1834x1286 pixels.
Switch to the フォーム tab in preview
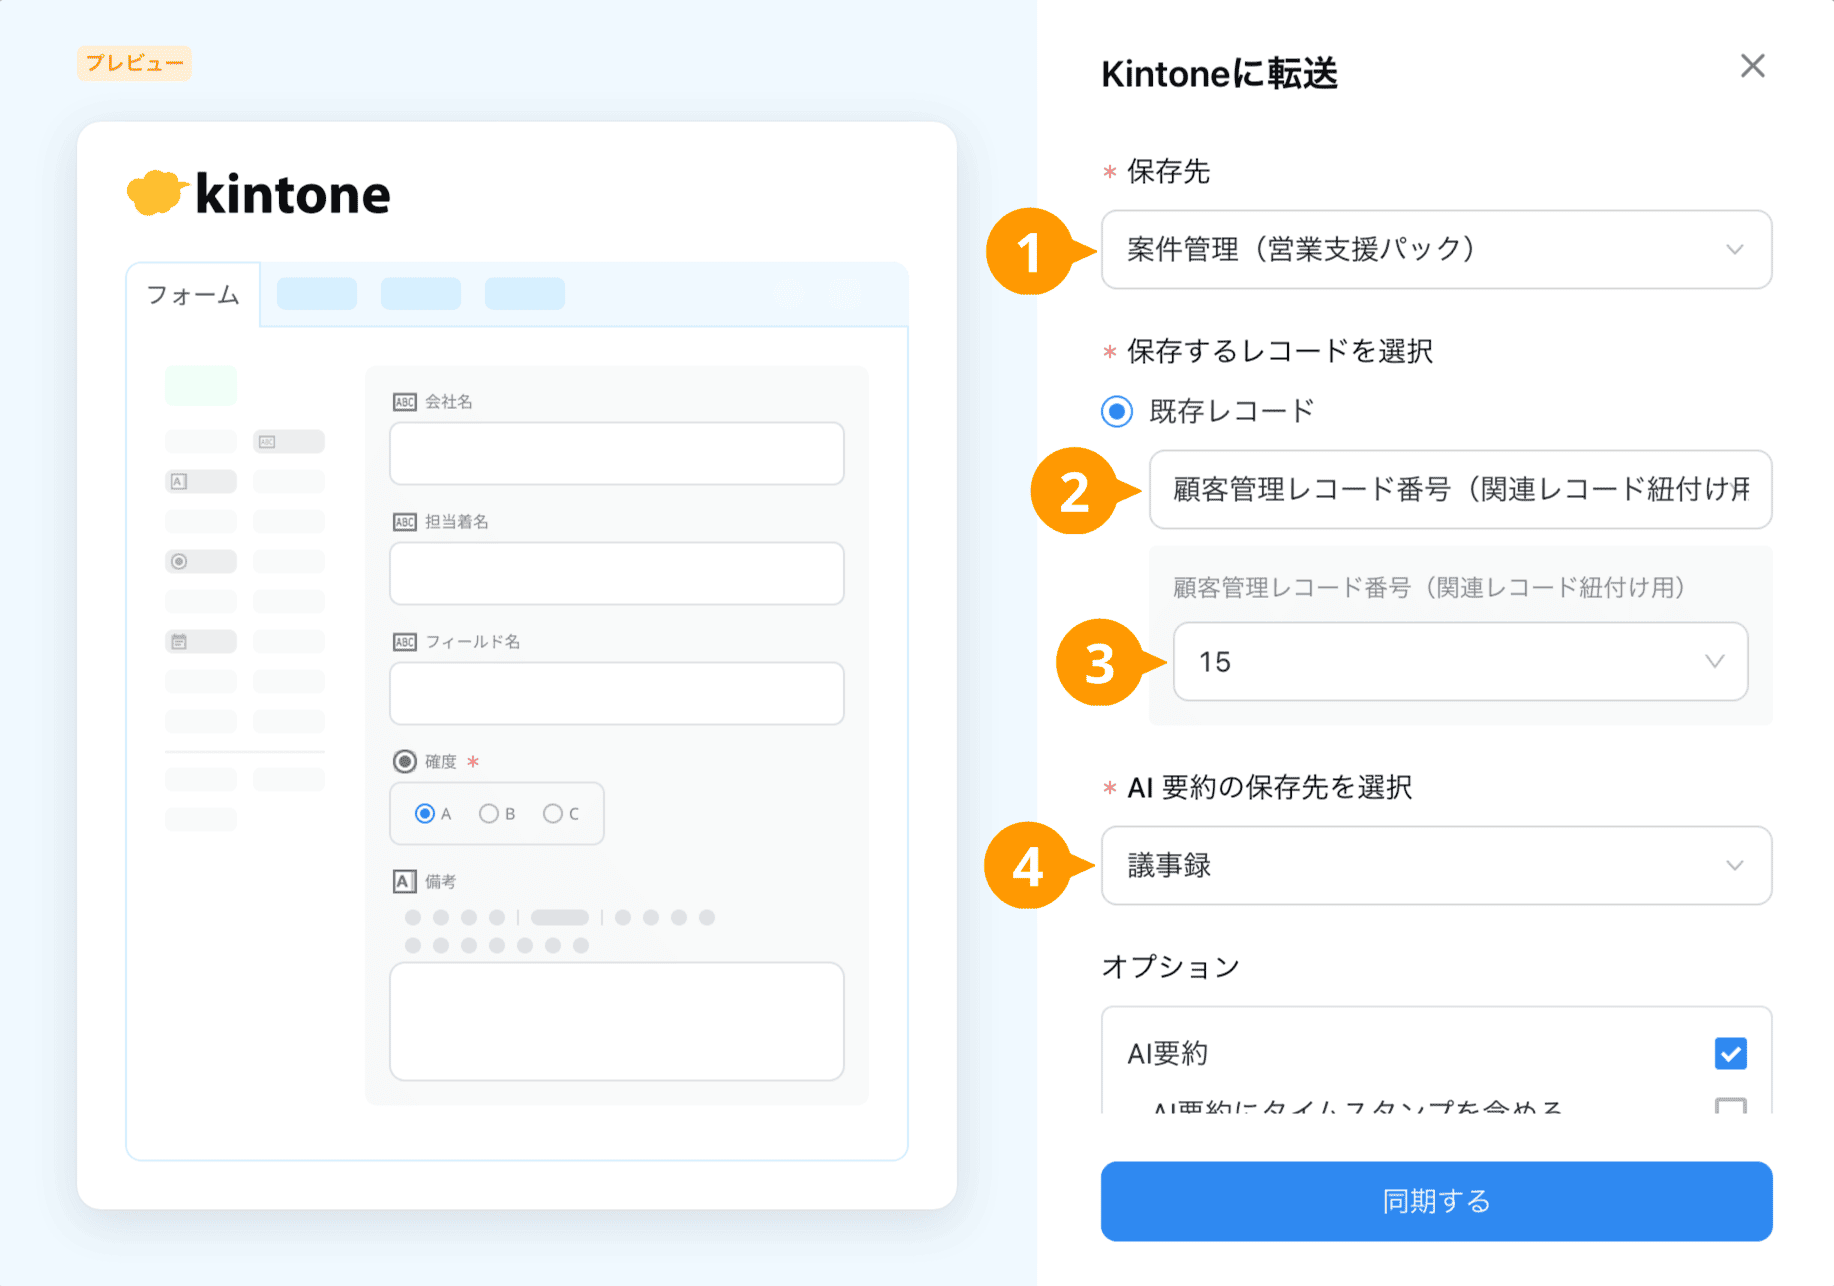click(x=193, y=295)
